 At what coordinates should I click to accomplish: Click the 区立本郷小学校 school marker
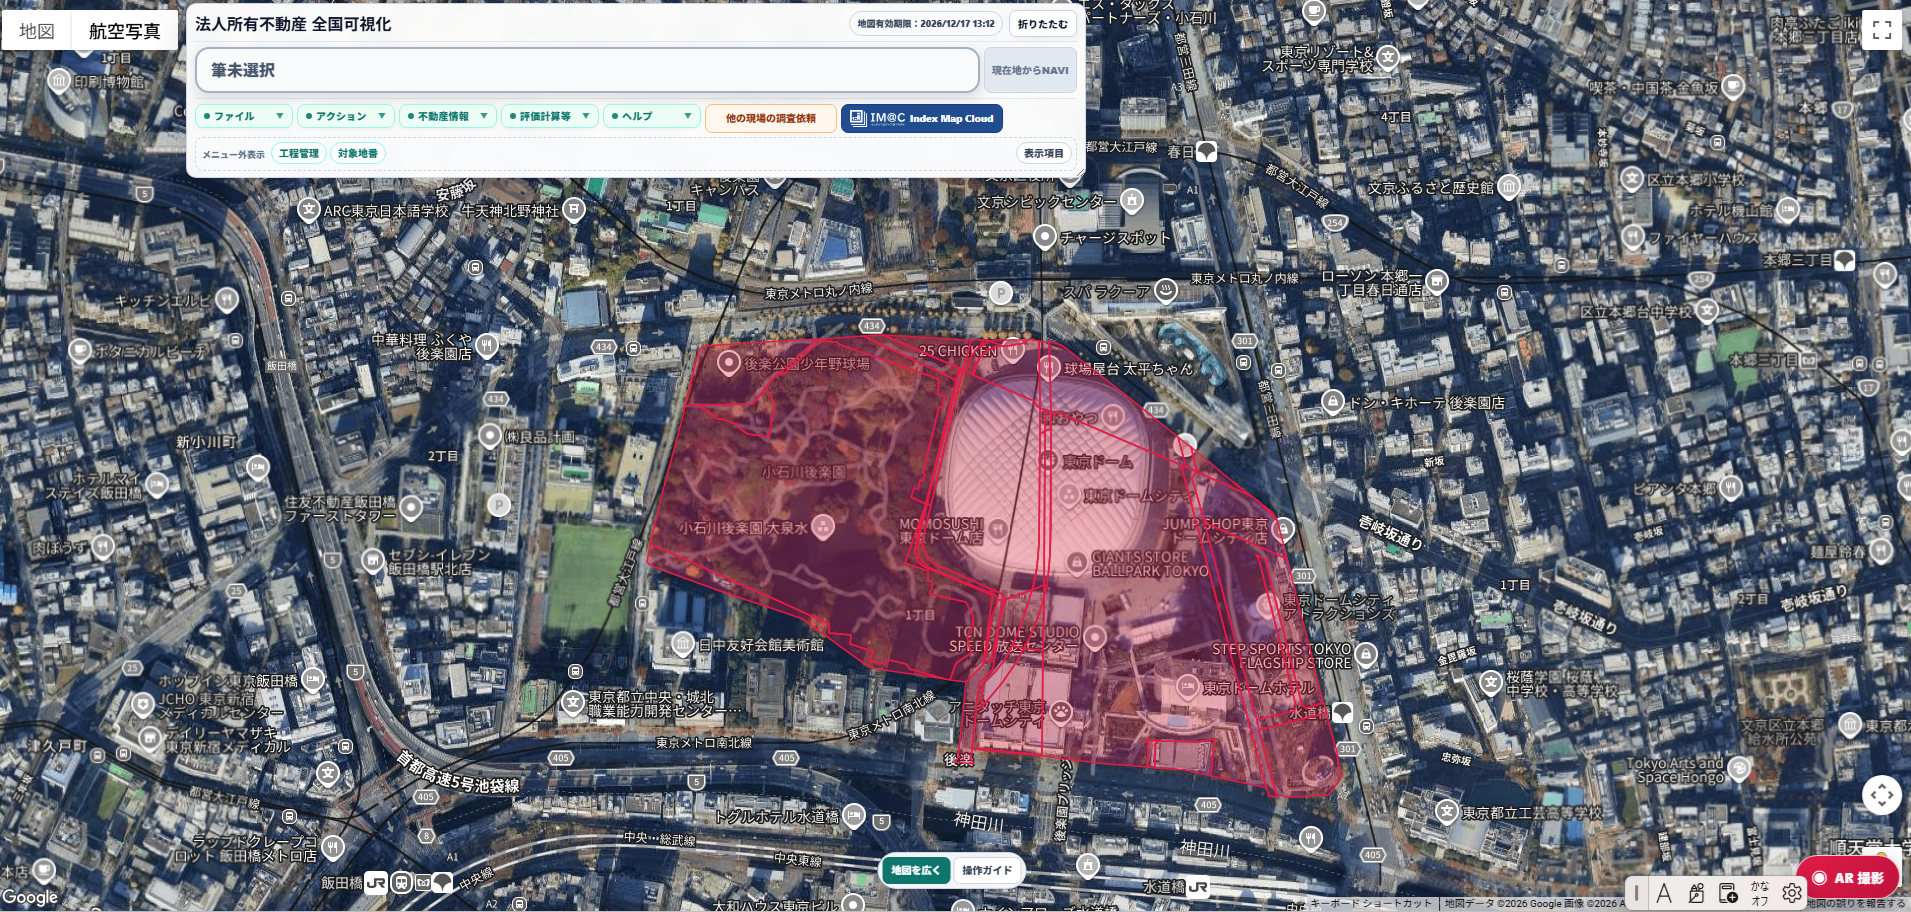1632,178
